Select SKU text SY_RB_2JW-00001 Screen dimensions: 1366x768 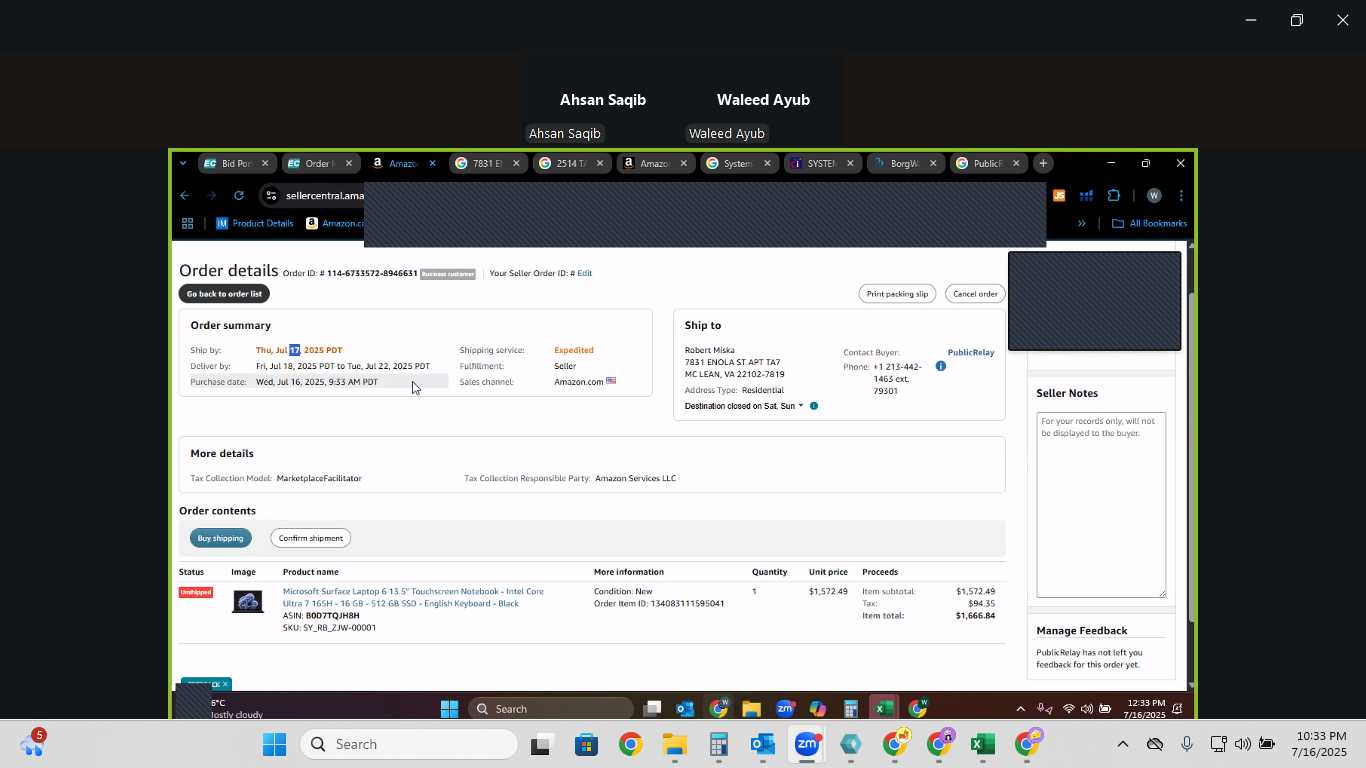[x=339, y=628]
